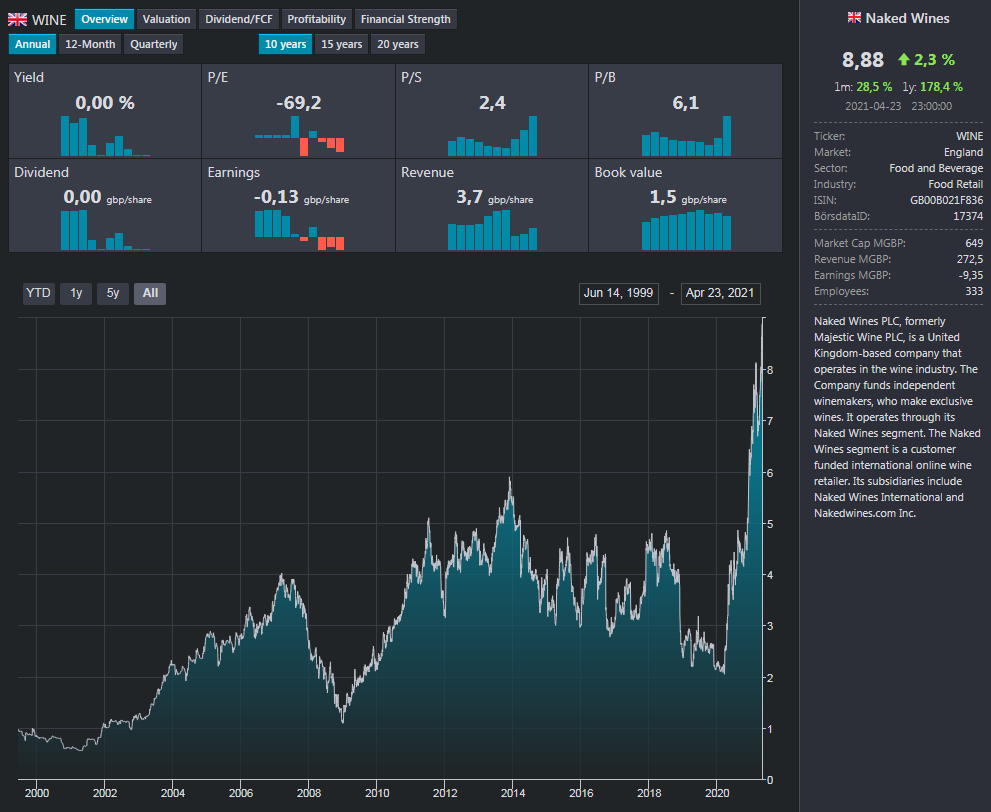Image resolution: width=991 pixels, height=812 pixels.
Task: Click the England market value
Action: coord(963,152)
